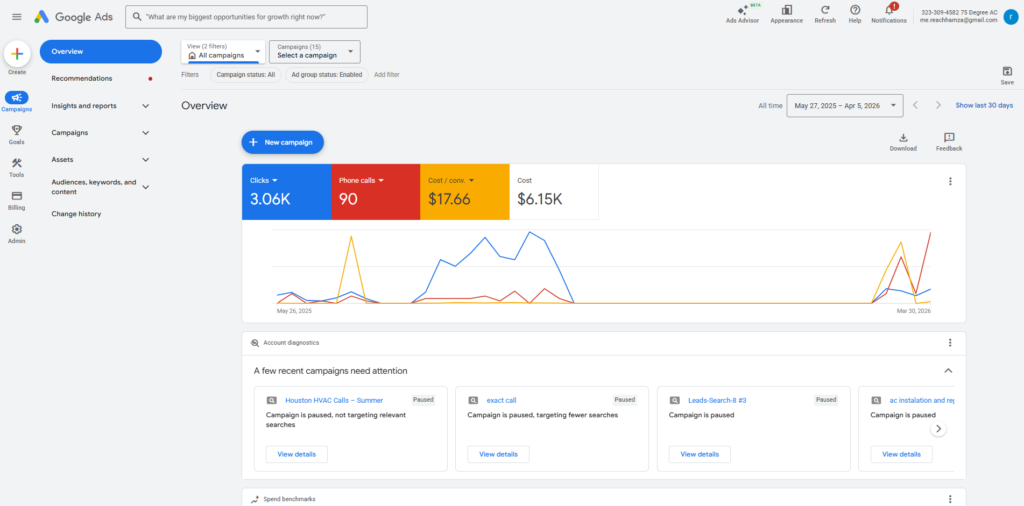
Task: Select the Cost metric tile
Action: click(x=554, y=192)
